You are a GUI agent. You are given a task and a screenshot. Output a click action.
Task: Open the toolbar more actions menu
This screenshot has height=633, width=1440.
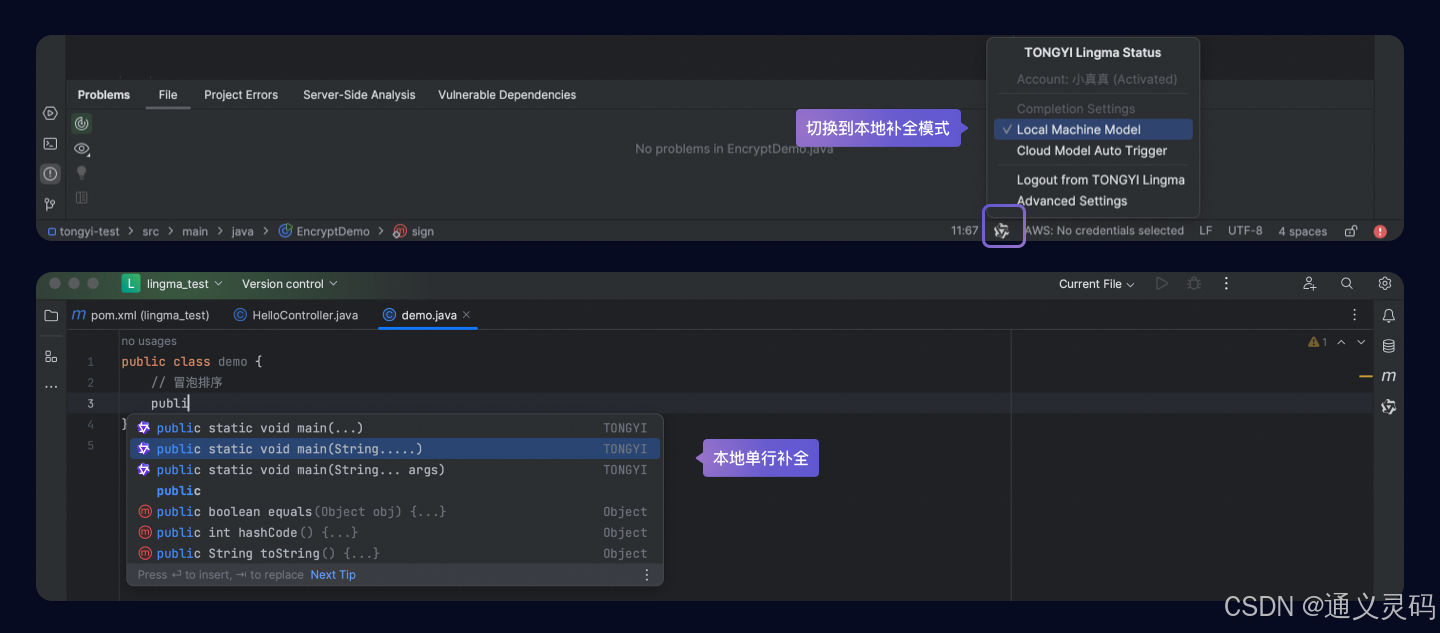pyautogui.click(x=1226, y=284)
